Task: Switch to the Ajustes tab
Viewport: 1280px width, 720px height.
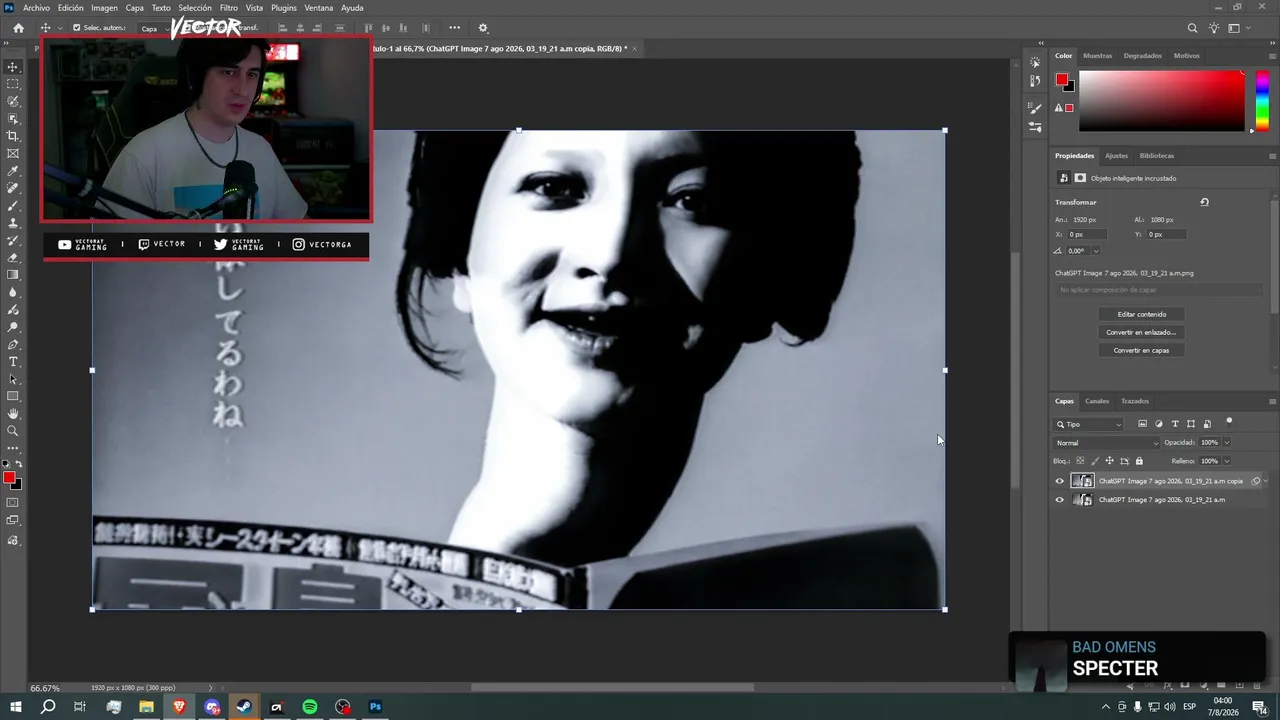Action: coord(1116,156)
